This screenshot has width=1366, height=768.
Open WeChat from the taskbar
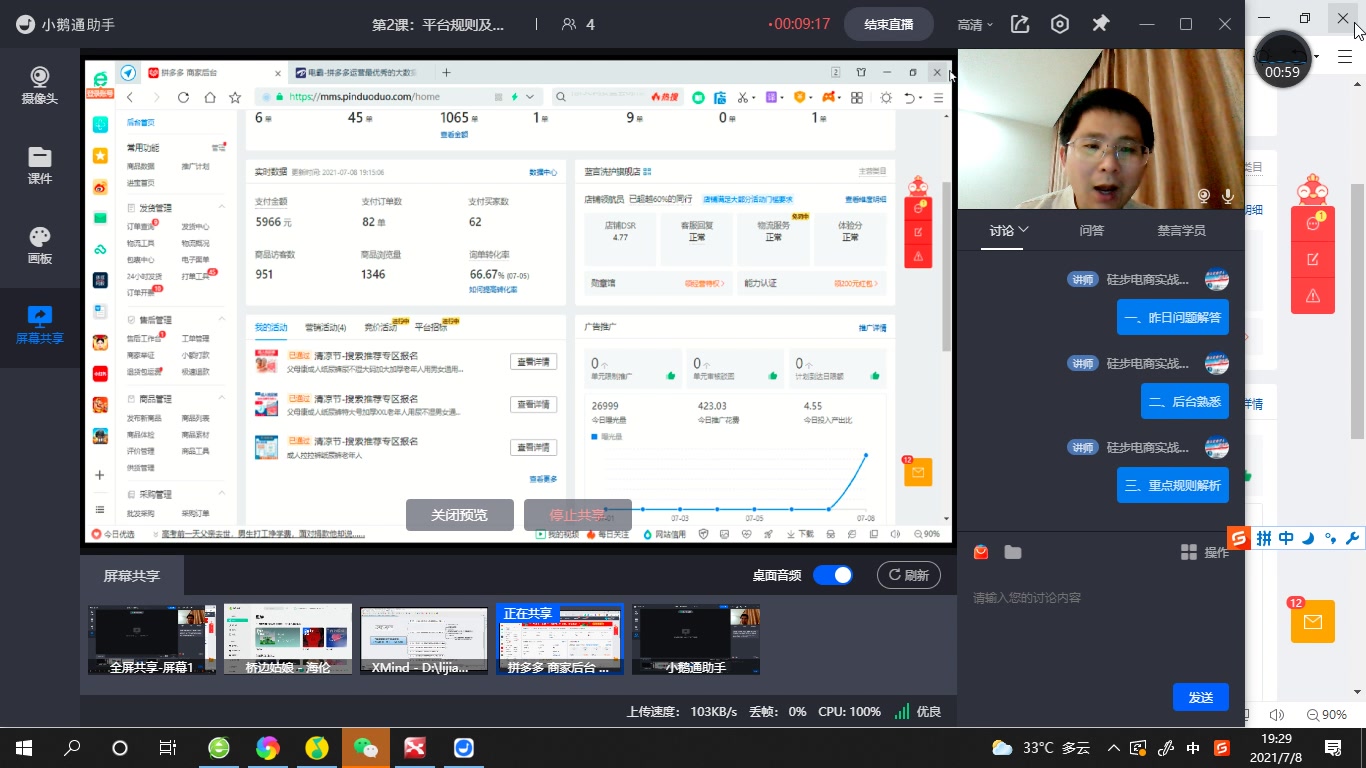[366, 748]
